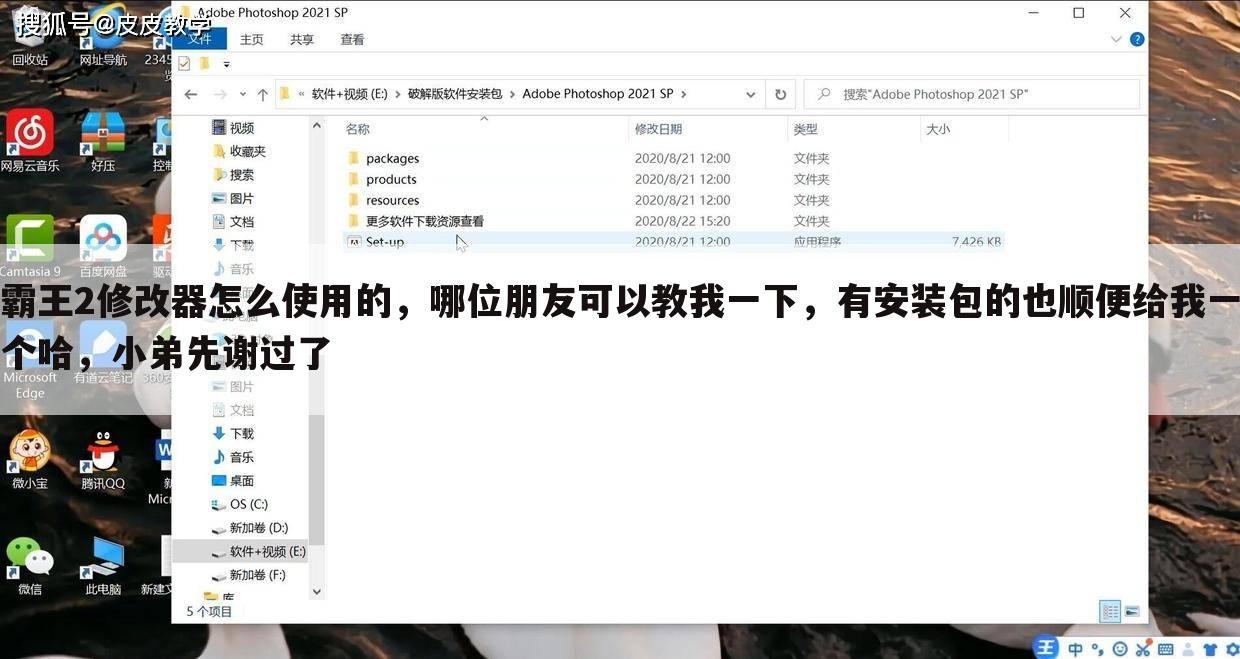Image resolution: width=1240 pixels, height=659 pixels.
Task: Select the Camtasia 9 desktop icon
Action: 30,246
